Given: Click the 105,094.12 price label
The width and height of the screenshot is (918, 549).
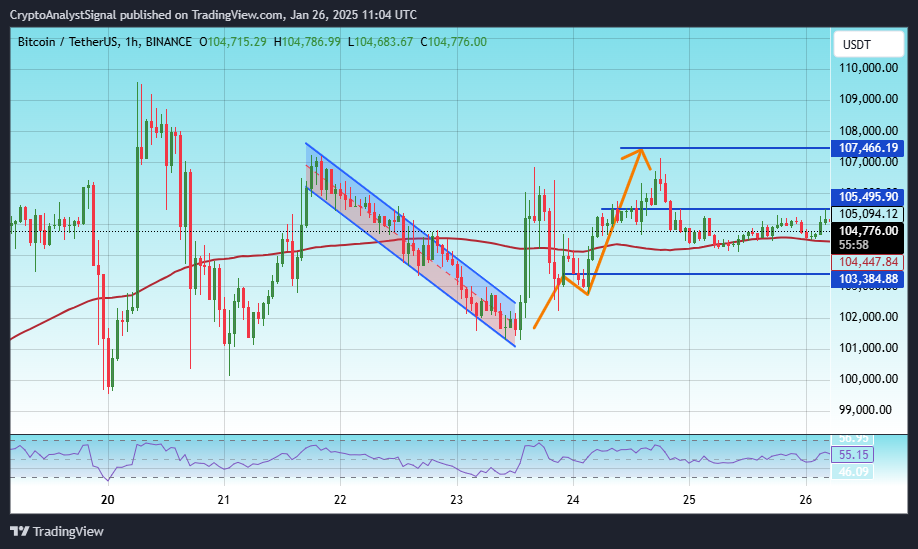Looking at the screenshot, I should click(867, 214).
